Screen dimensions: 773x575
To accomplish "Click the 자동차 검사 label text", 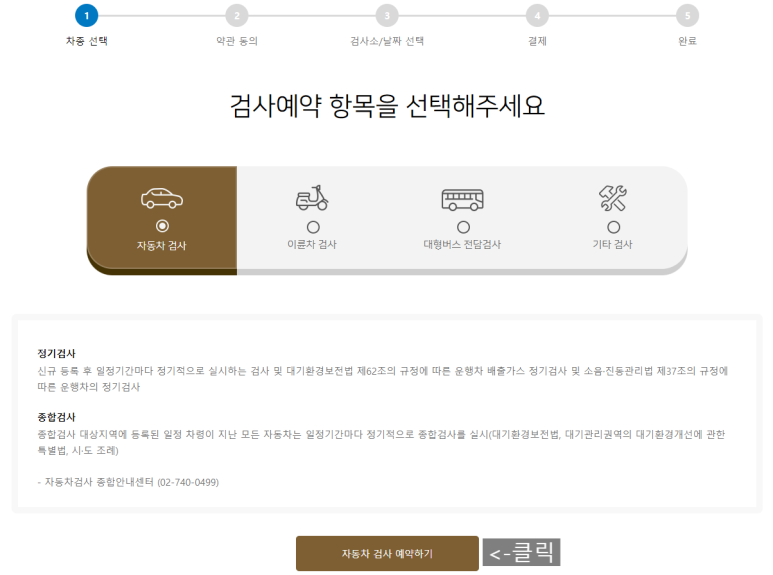I will [162, 246].
